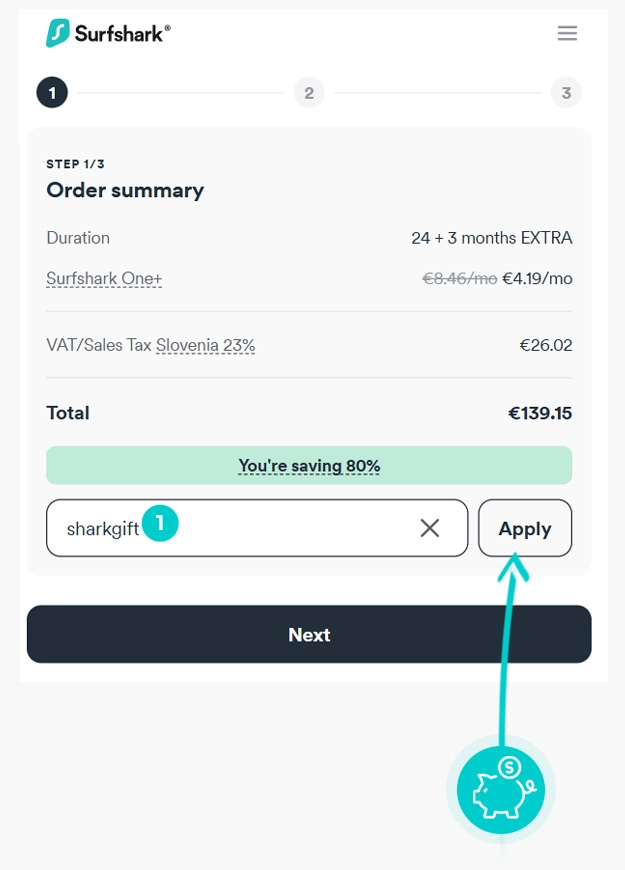Viewport: 625px width, 870px height.
Task: Clear the sharkgift coupon code
Action: click(x=430, y=528)
